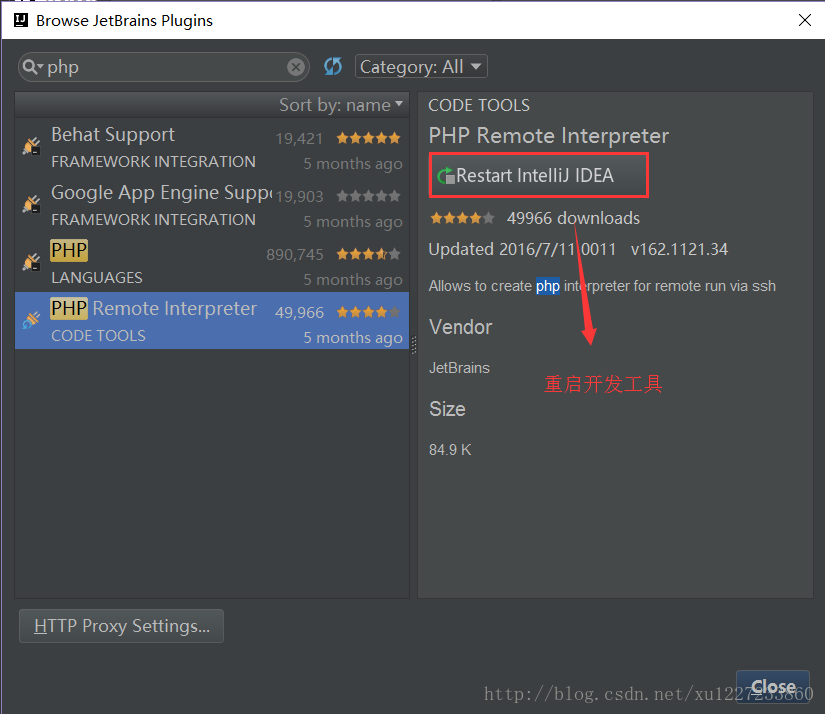Select the PHP languages plugin entry
Viewport: 825px width, 714px height.
[212, 263]
